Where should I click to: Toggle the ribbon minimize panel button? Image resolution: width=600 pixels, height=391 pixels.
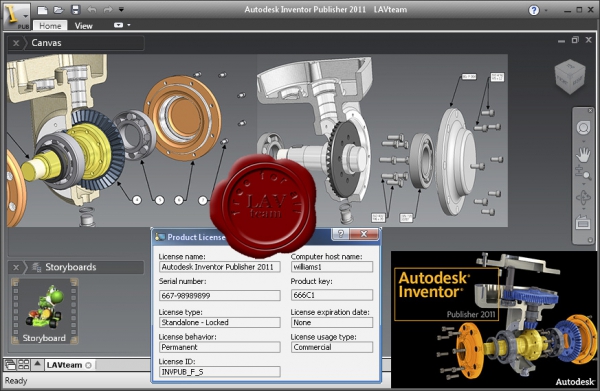(x=118, y=25)
